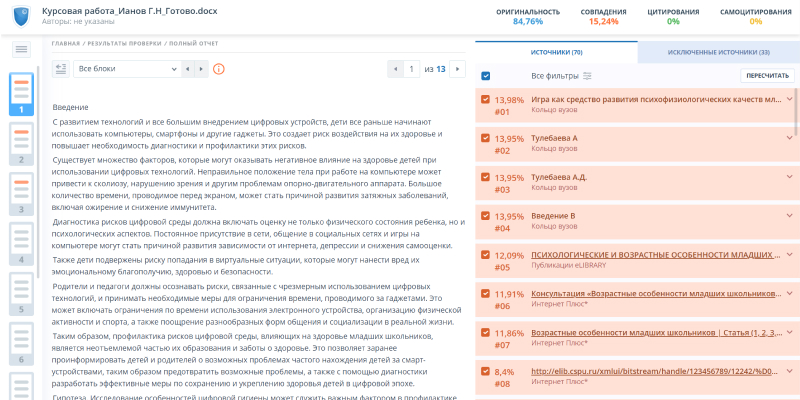Open 'Все фильтры' filter label
Screen dimensions: 800x400
555,76
